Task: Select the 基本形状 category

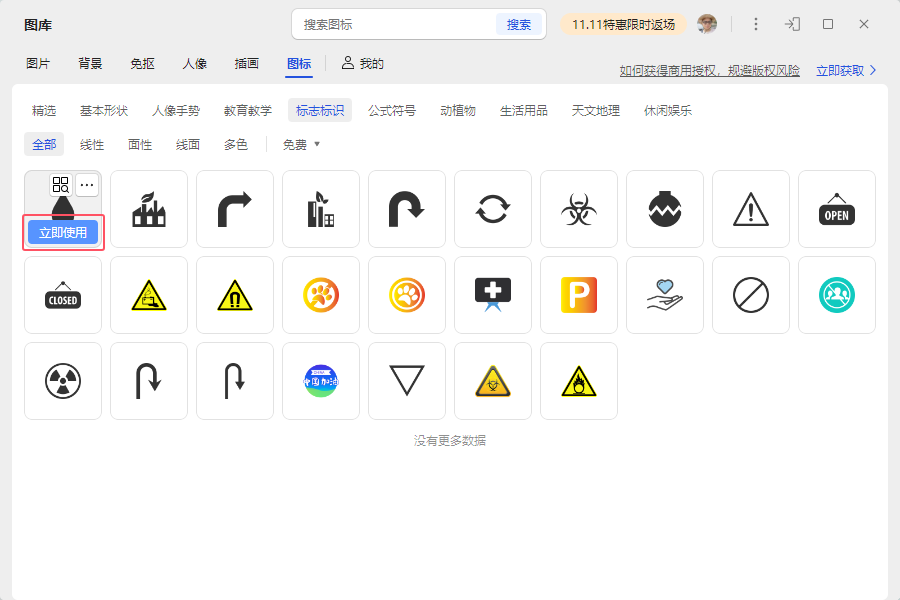Action: [104, 111]
